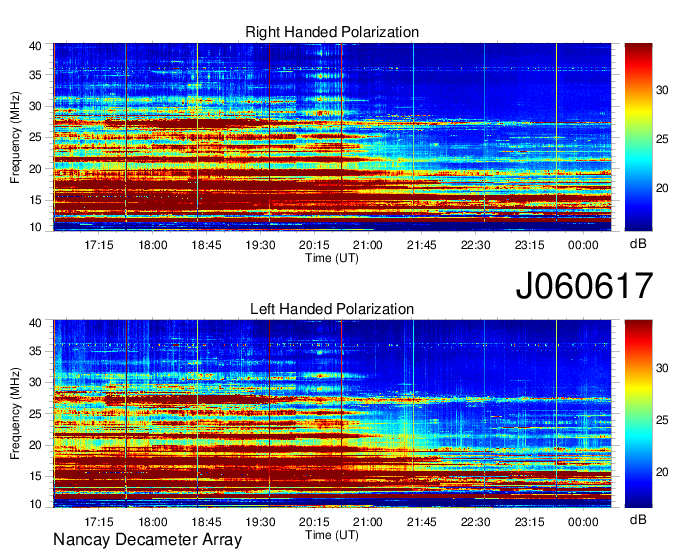Click the 25 MHz tick label on the top plot
The height and width of the screenshot is (552, 680).
35,137
